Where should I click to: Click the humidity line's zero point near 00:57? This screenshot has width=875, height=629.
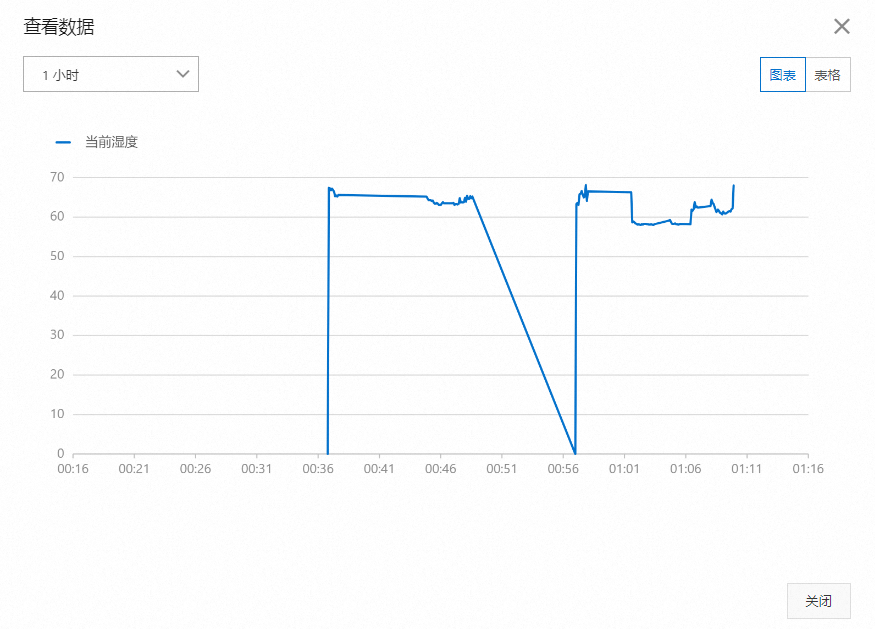(575, 453)
